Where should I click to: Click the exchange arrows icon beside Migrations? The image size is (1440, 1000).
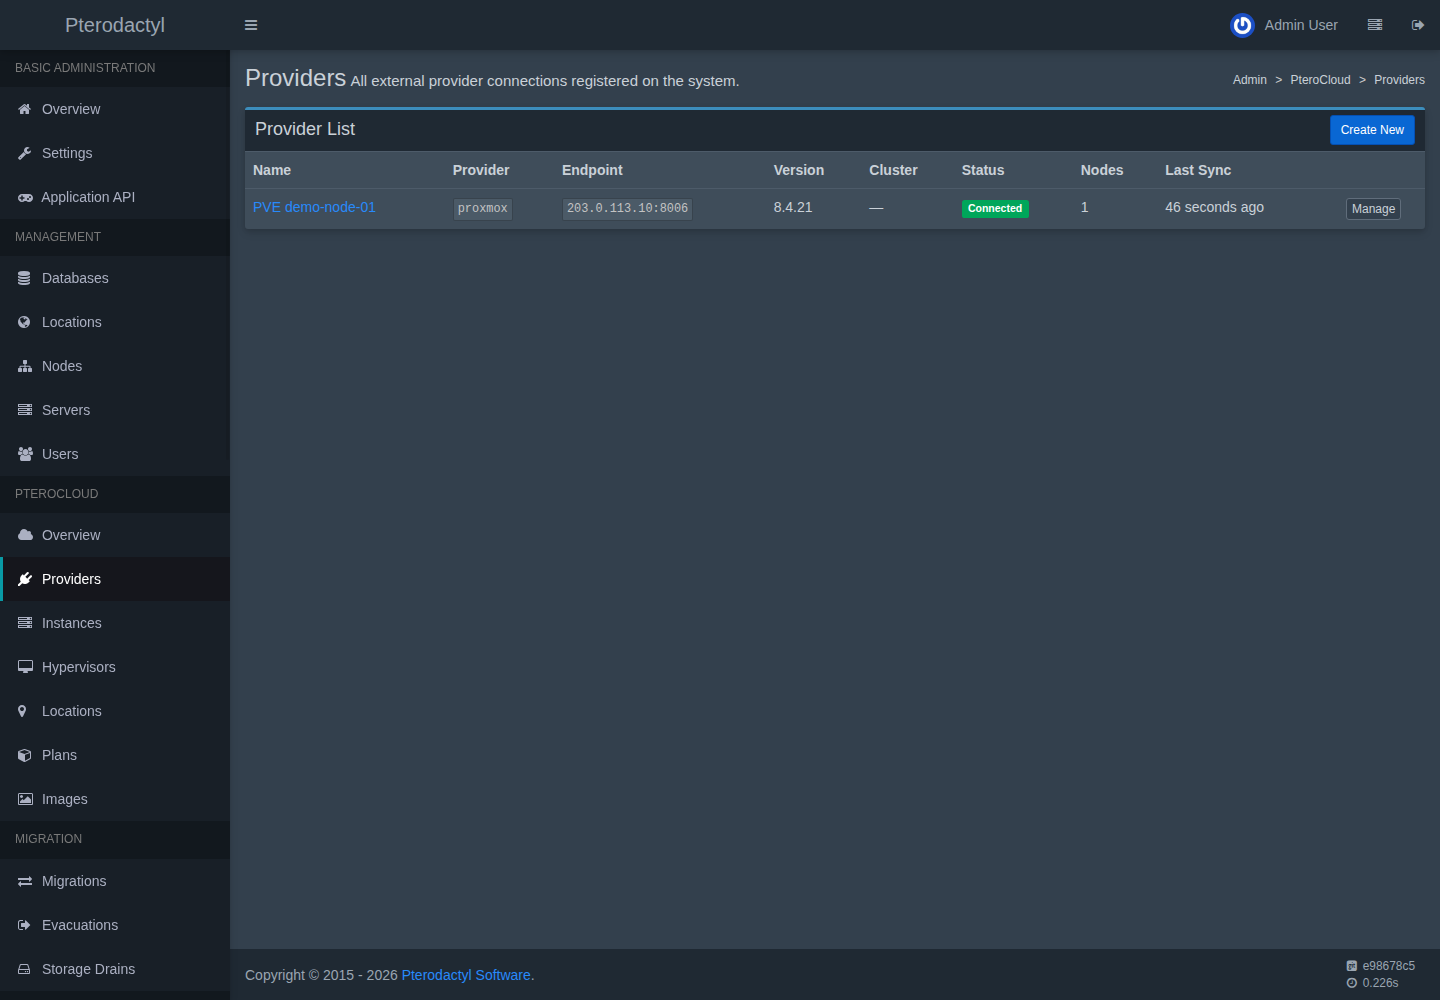(x=25, y=881)
